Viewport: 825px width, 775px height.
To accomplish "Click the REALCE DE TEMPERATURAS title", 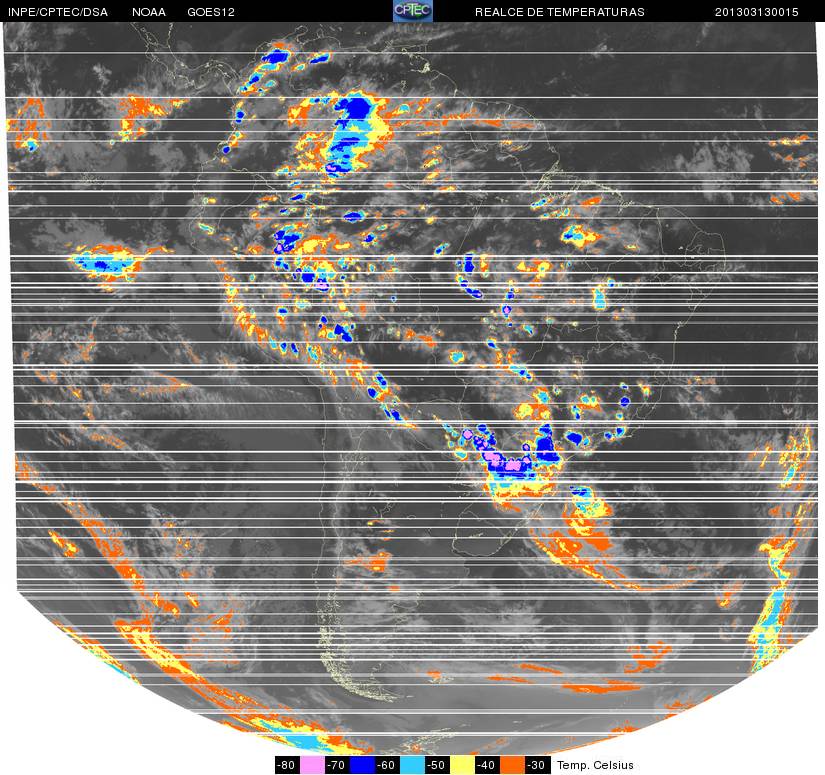I will 560,12.
